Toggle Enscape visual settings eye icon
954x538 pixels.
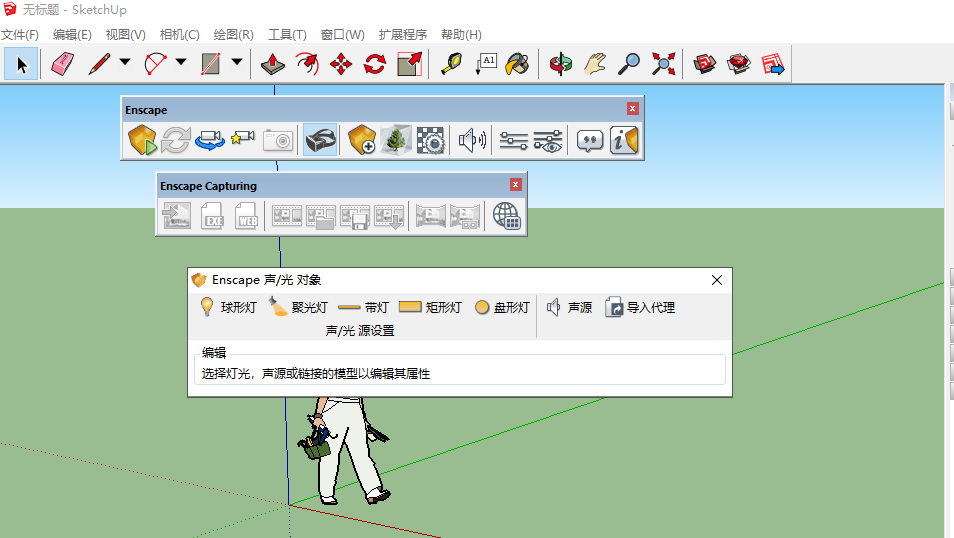(x=548, y=141)
